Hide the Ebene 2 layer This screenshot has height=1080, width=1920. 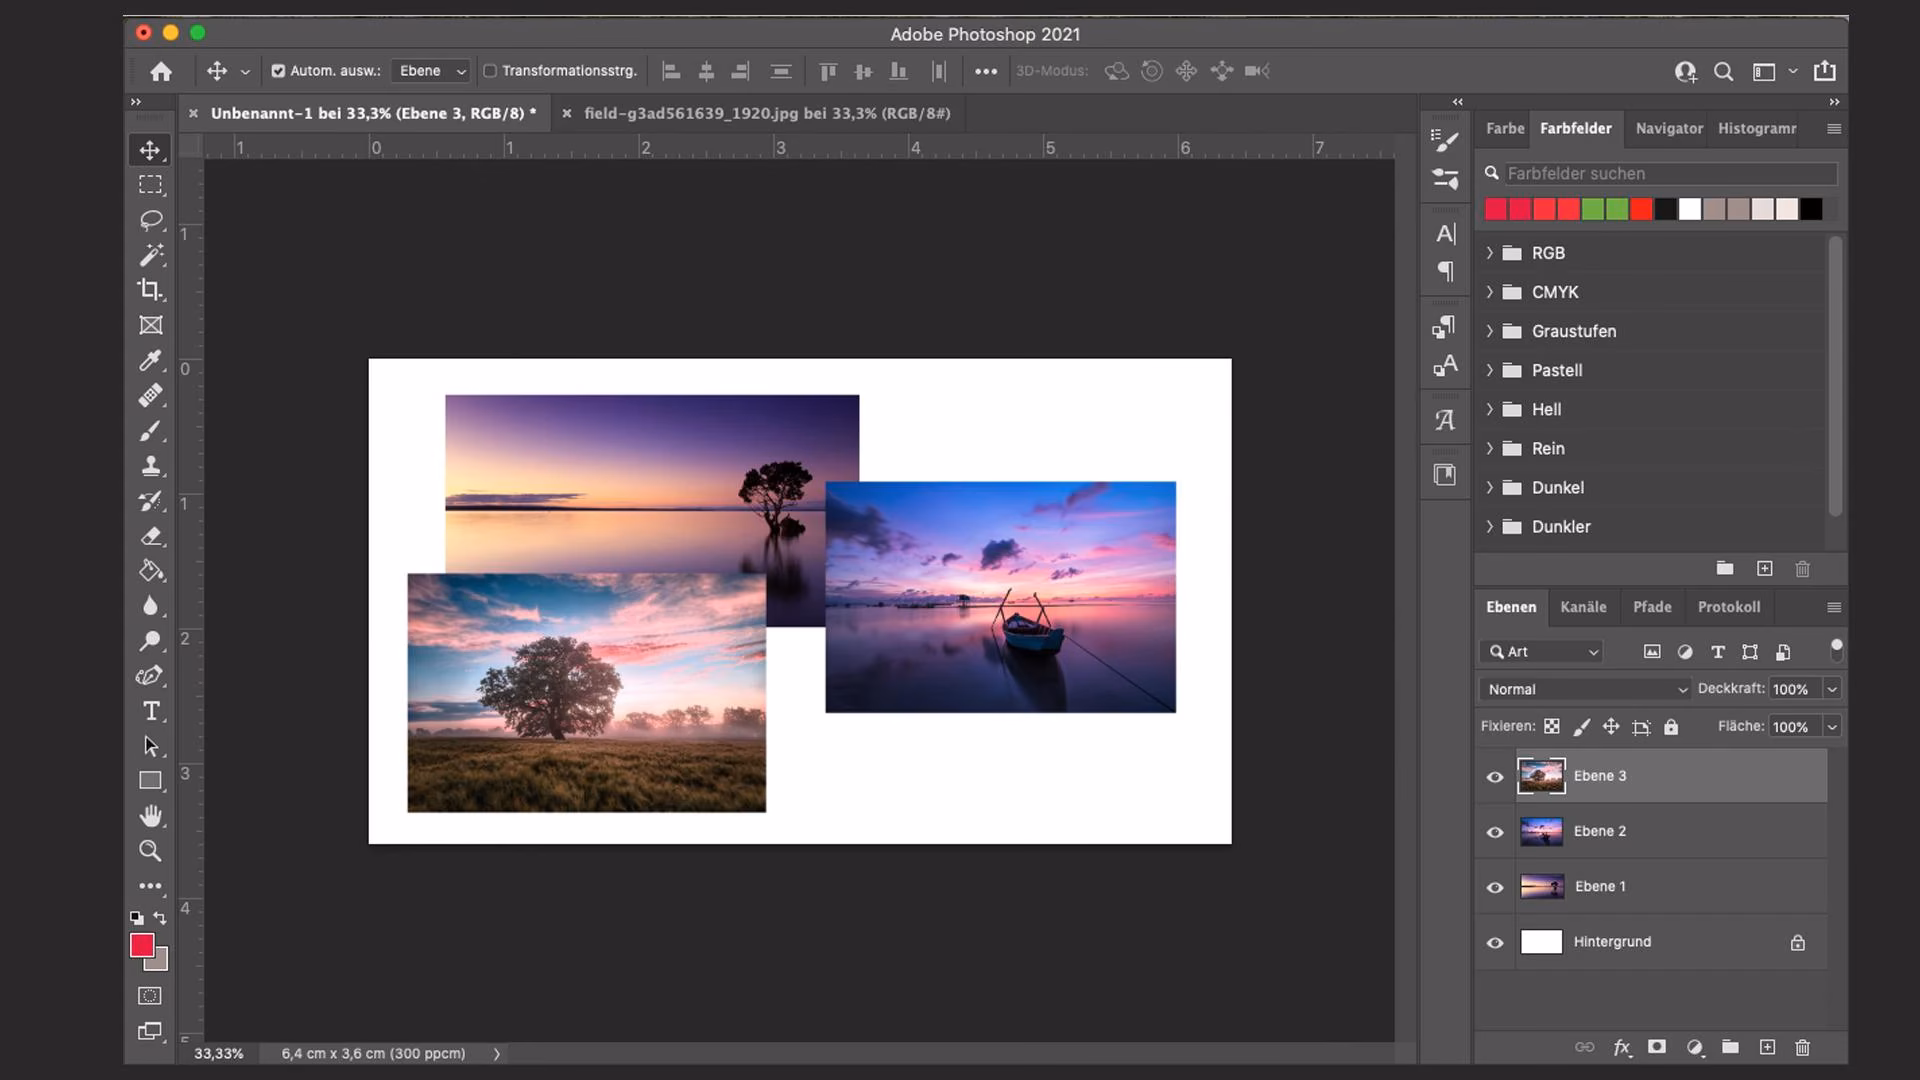point(1495,831)
